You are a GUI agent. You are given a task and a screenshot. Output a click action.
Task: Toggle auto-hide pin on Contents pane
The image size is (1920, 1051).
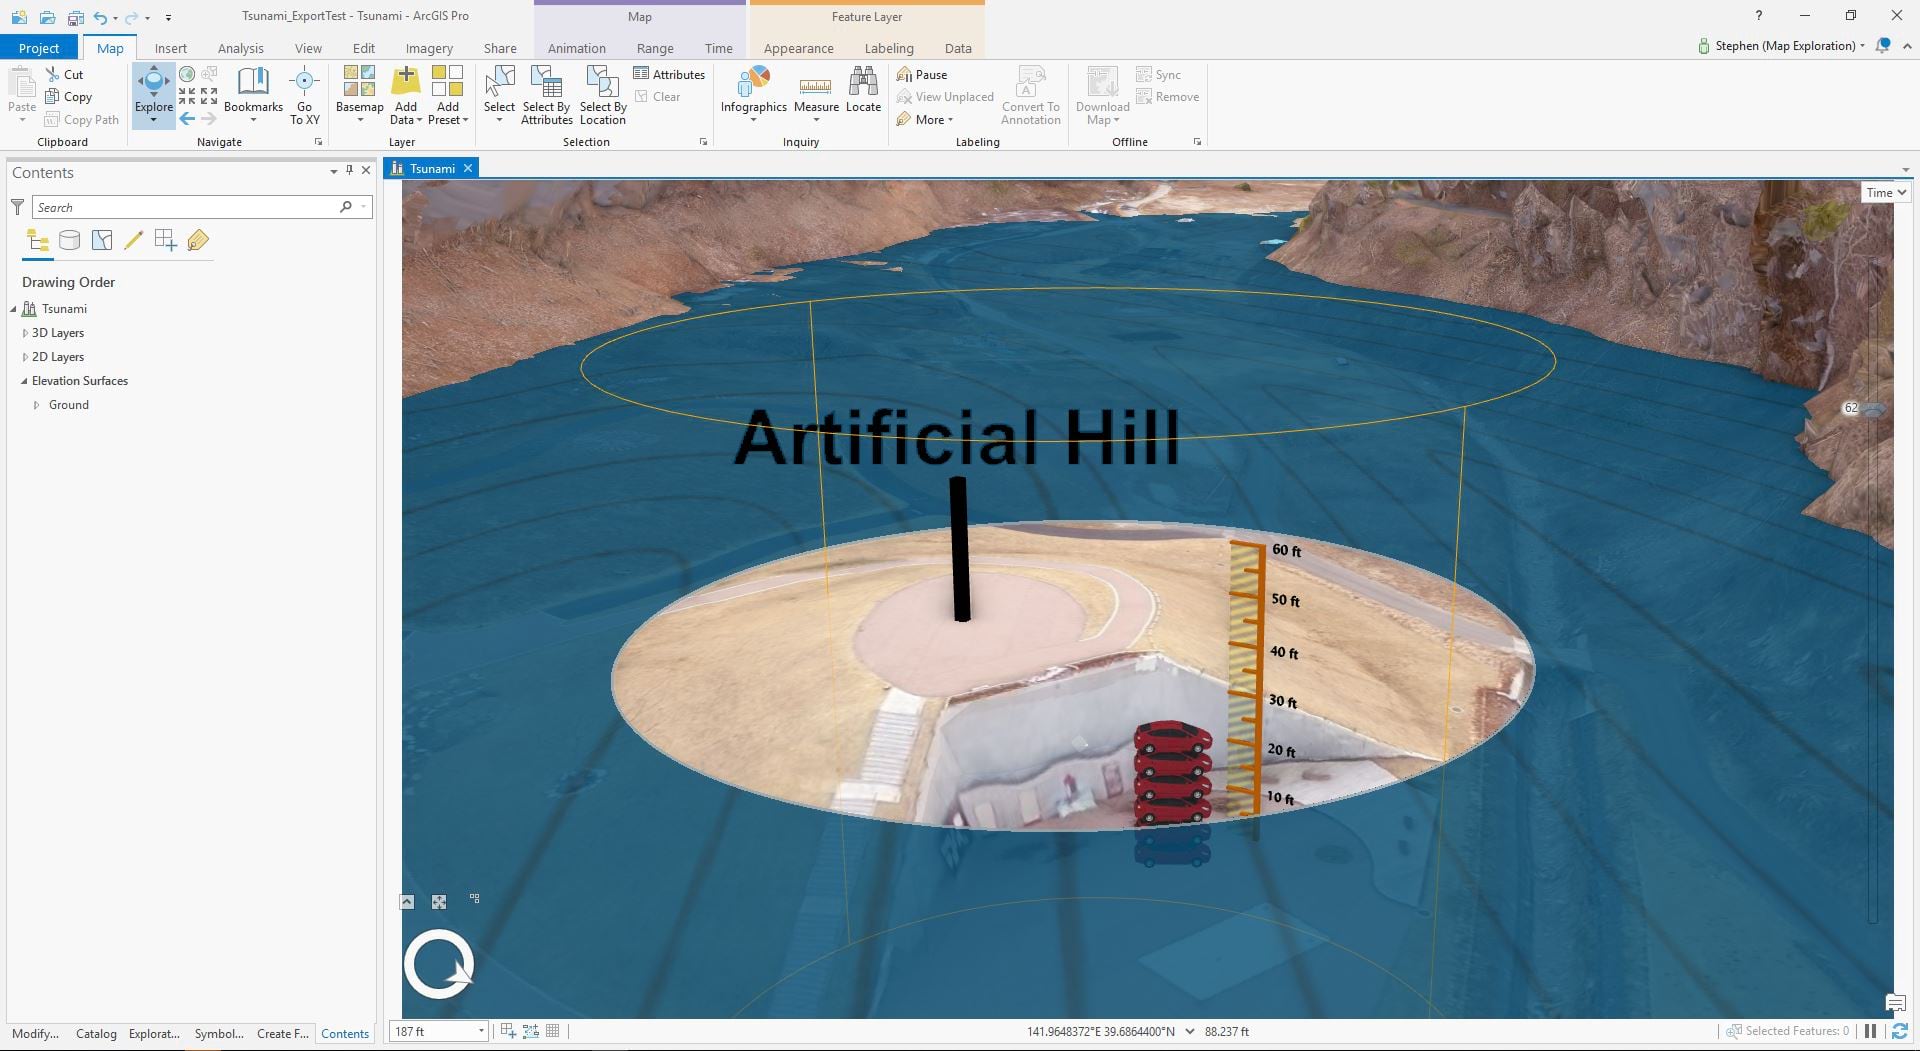point(349,171)
